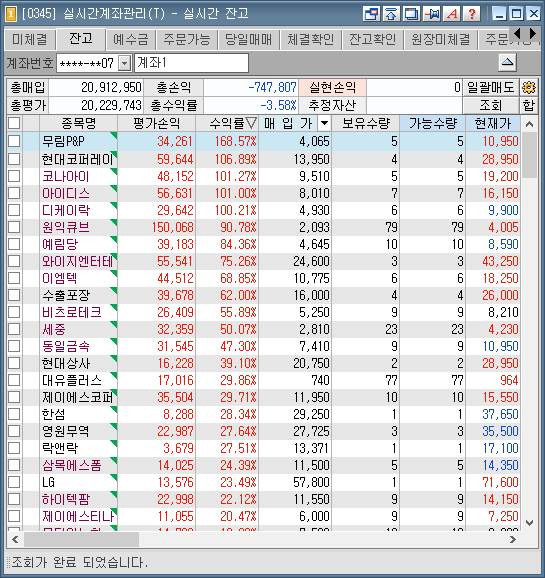The height and width of the screenshot is (578, 545).
Task: Click the 71,600 current price for LG
Action: (500, 482)
